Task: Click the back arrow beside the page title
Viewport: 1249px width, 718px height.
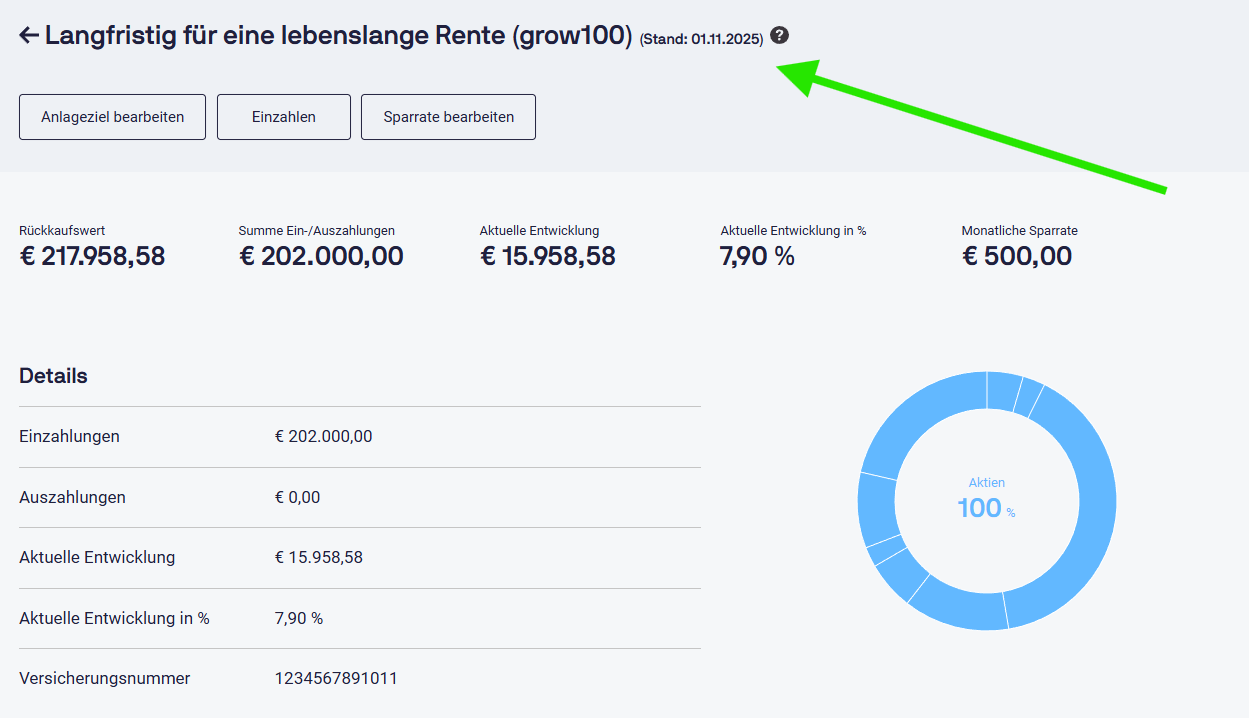Action: click(x=29, y=36)
